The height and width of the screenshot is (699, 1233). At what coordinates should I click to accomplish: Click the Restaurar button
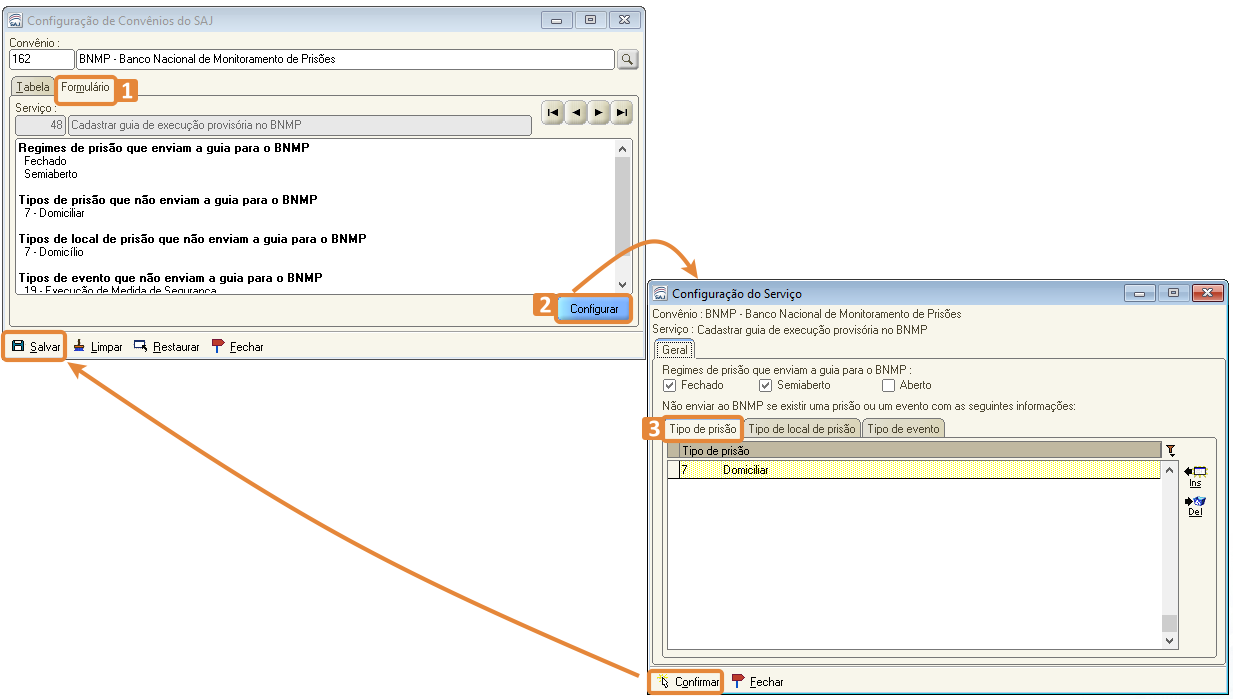tap(166, 347)
